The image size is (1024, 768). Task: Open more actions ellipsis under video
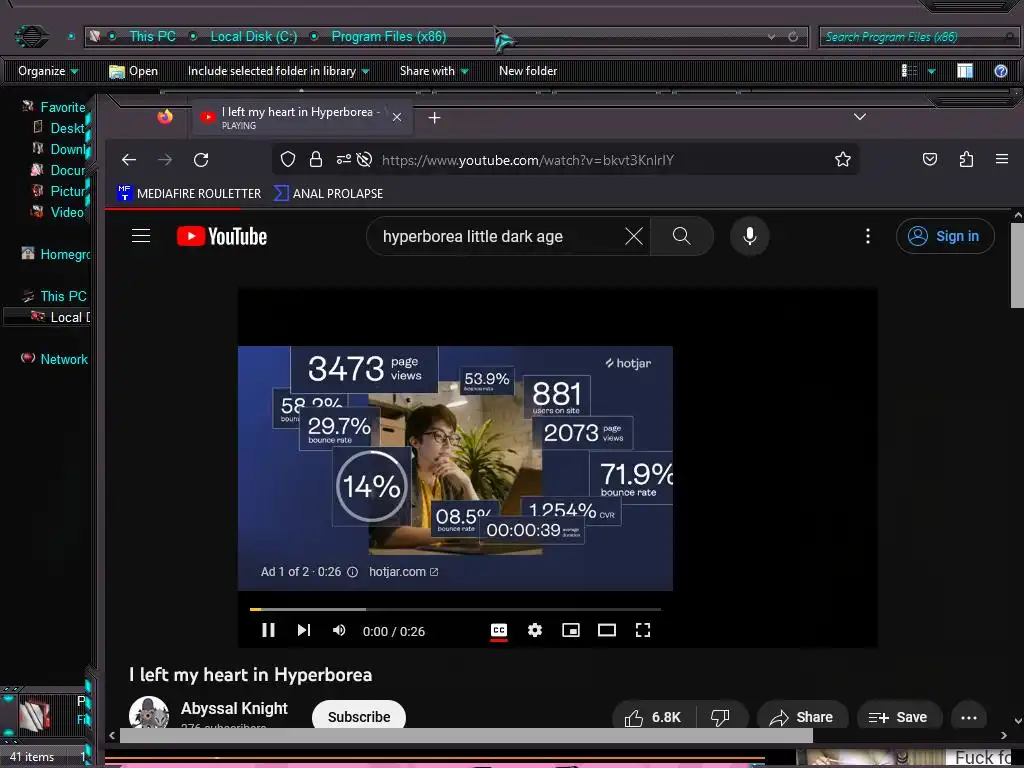[968, 717]
